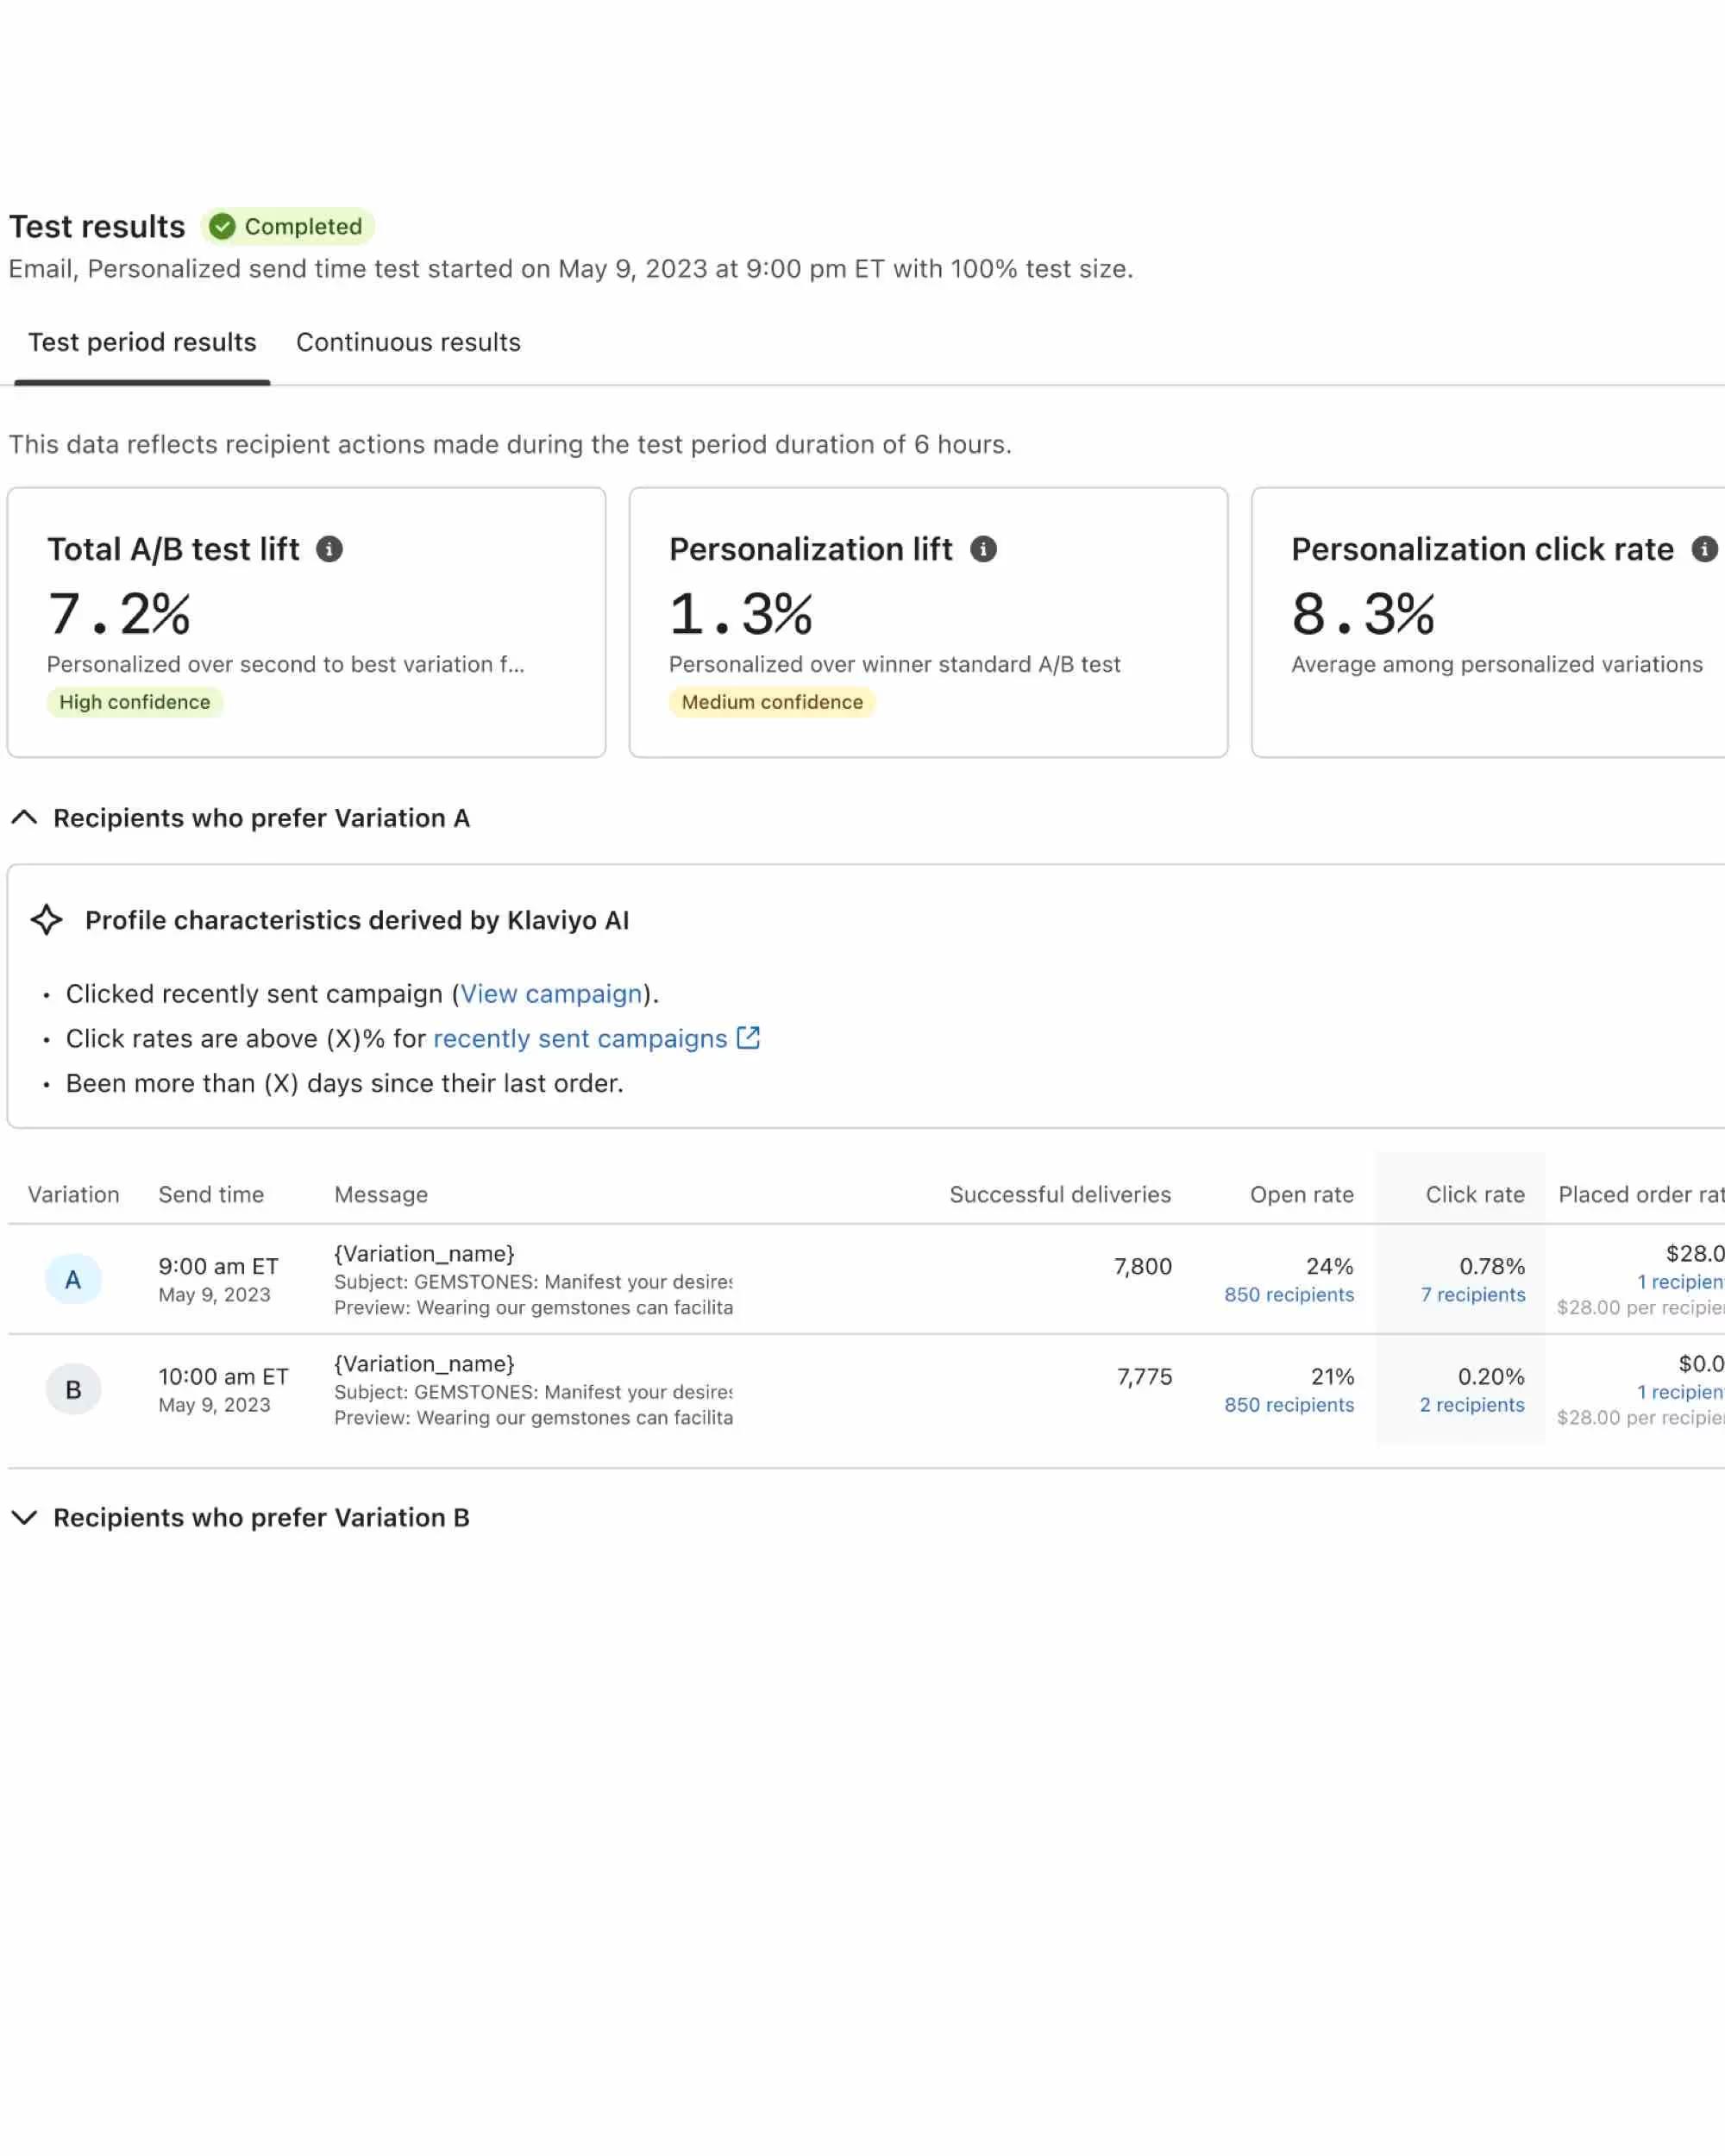Select the Variation A circle badge
The width and height of the screenshot is (1725, 2156).
(x=73, y=1278)
